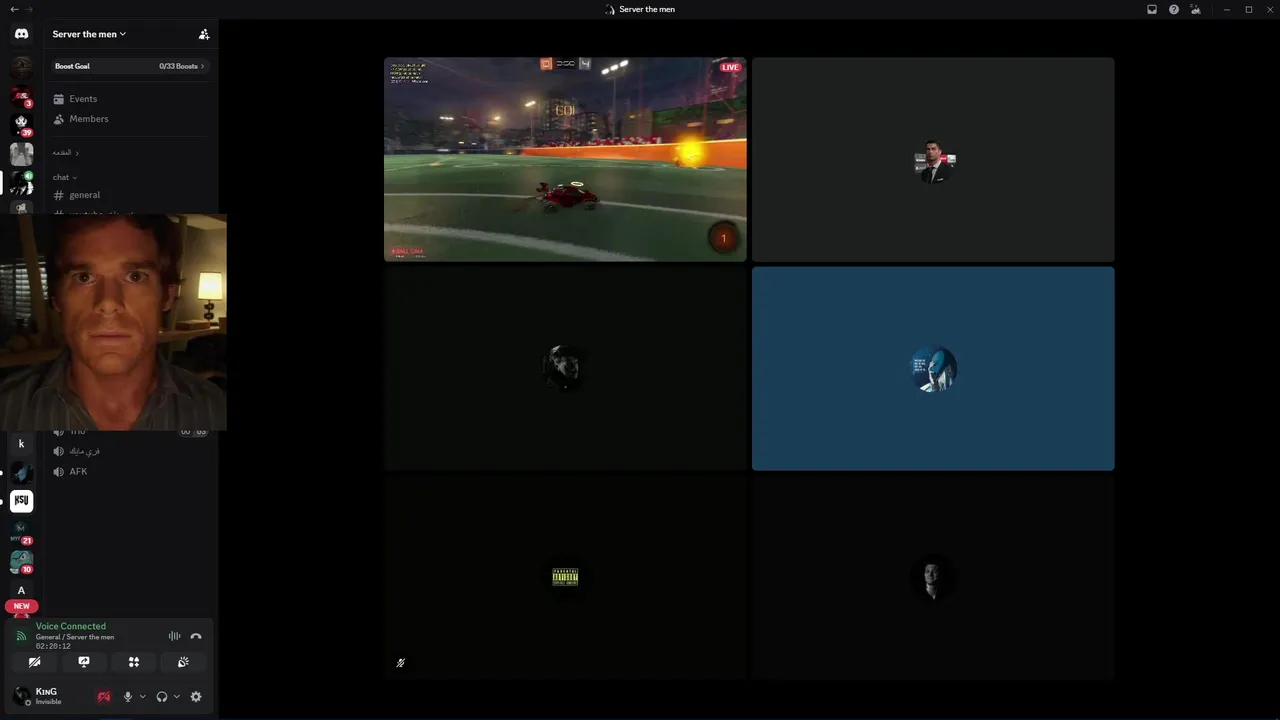Viewport: 1280px width, 720px height.
Task: Open the soundboard button
Action: tap(183, 662)
